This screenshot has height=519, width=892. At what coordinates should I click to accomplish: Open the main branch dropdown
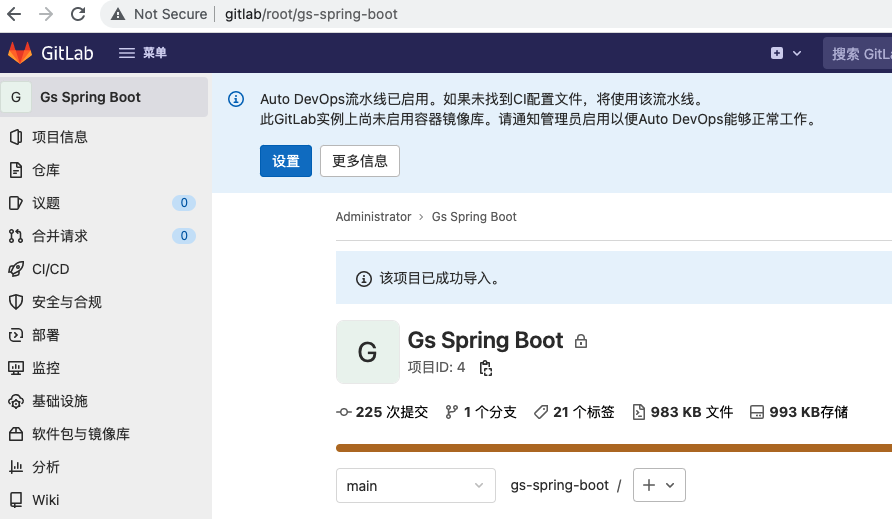(x=416, y=485)
